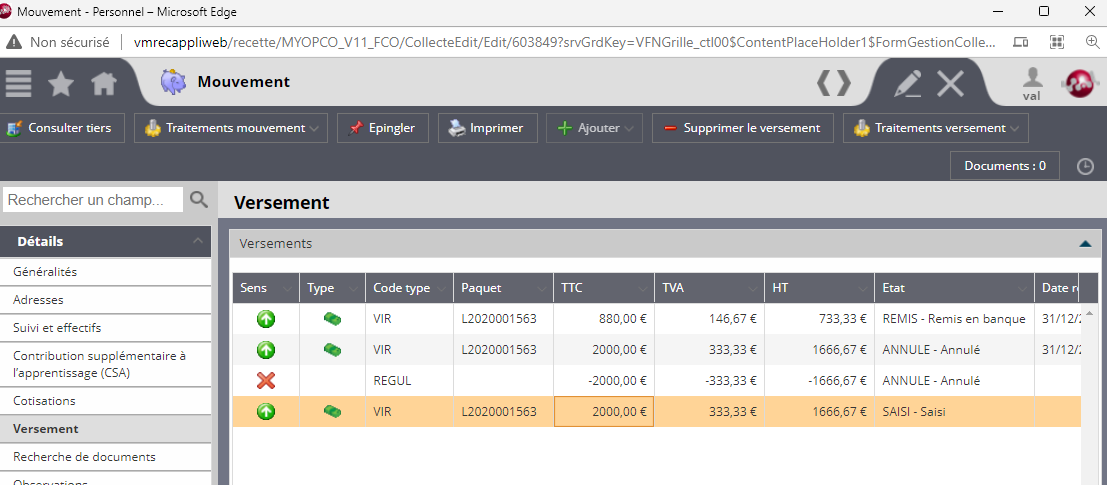1107x485 pixels.
Task: Open the Ajouter dropdown
Action: pyautogui.click(x=594, y=128)
